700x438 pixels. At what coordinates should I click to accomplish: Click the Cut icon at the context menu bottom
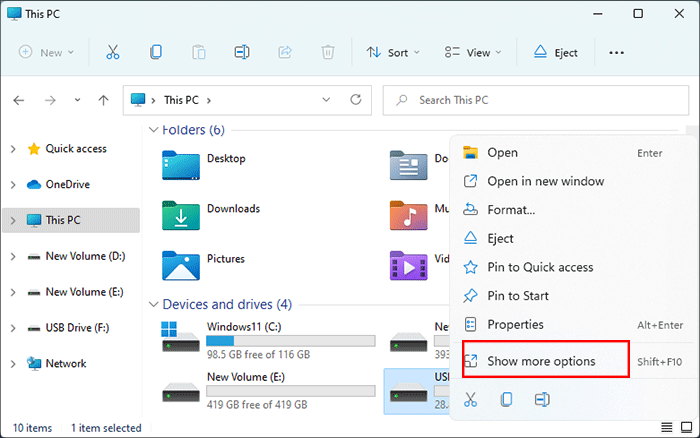point(471,399)
